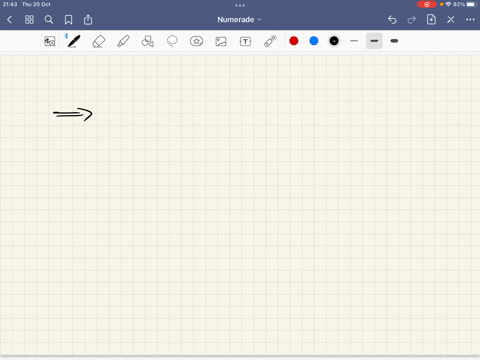Select the thinnest stroke width
Image resolution: width=480 pixels, height=360 pixels.
point(354,41)
